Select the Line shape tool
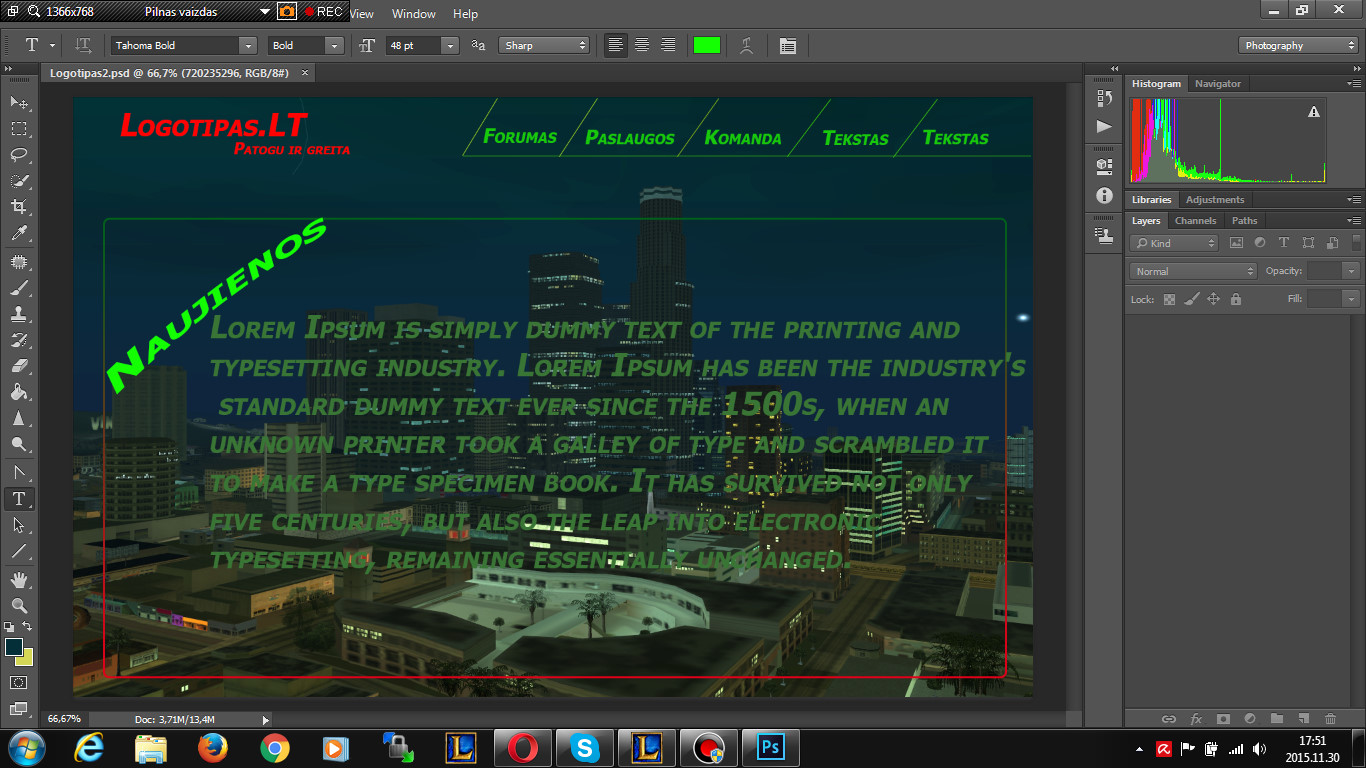 pos(19,551)
